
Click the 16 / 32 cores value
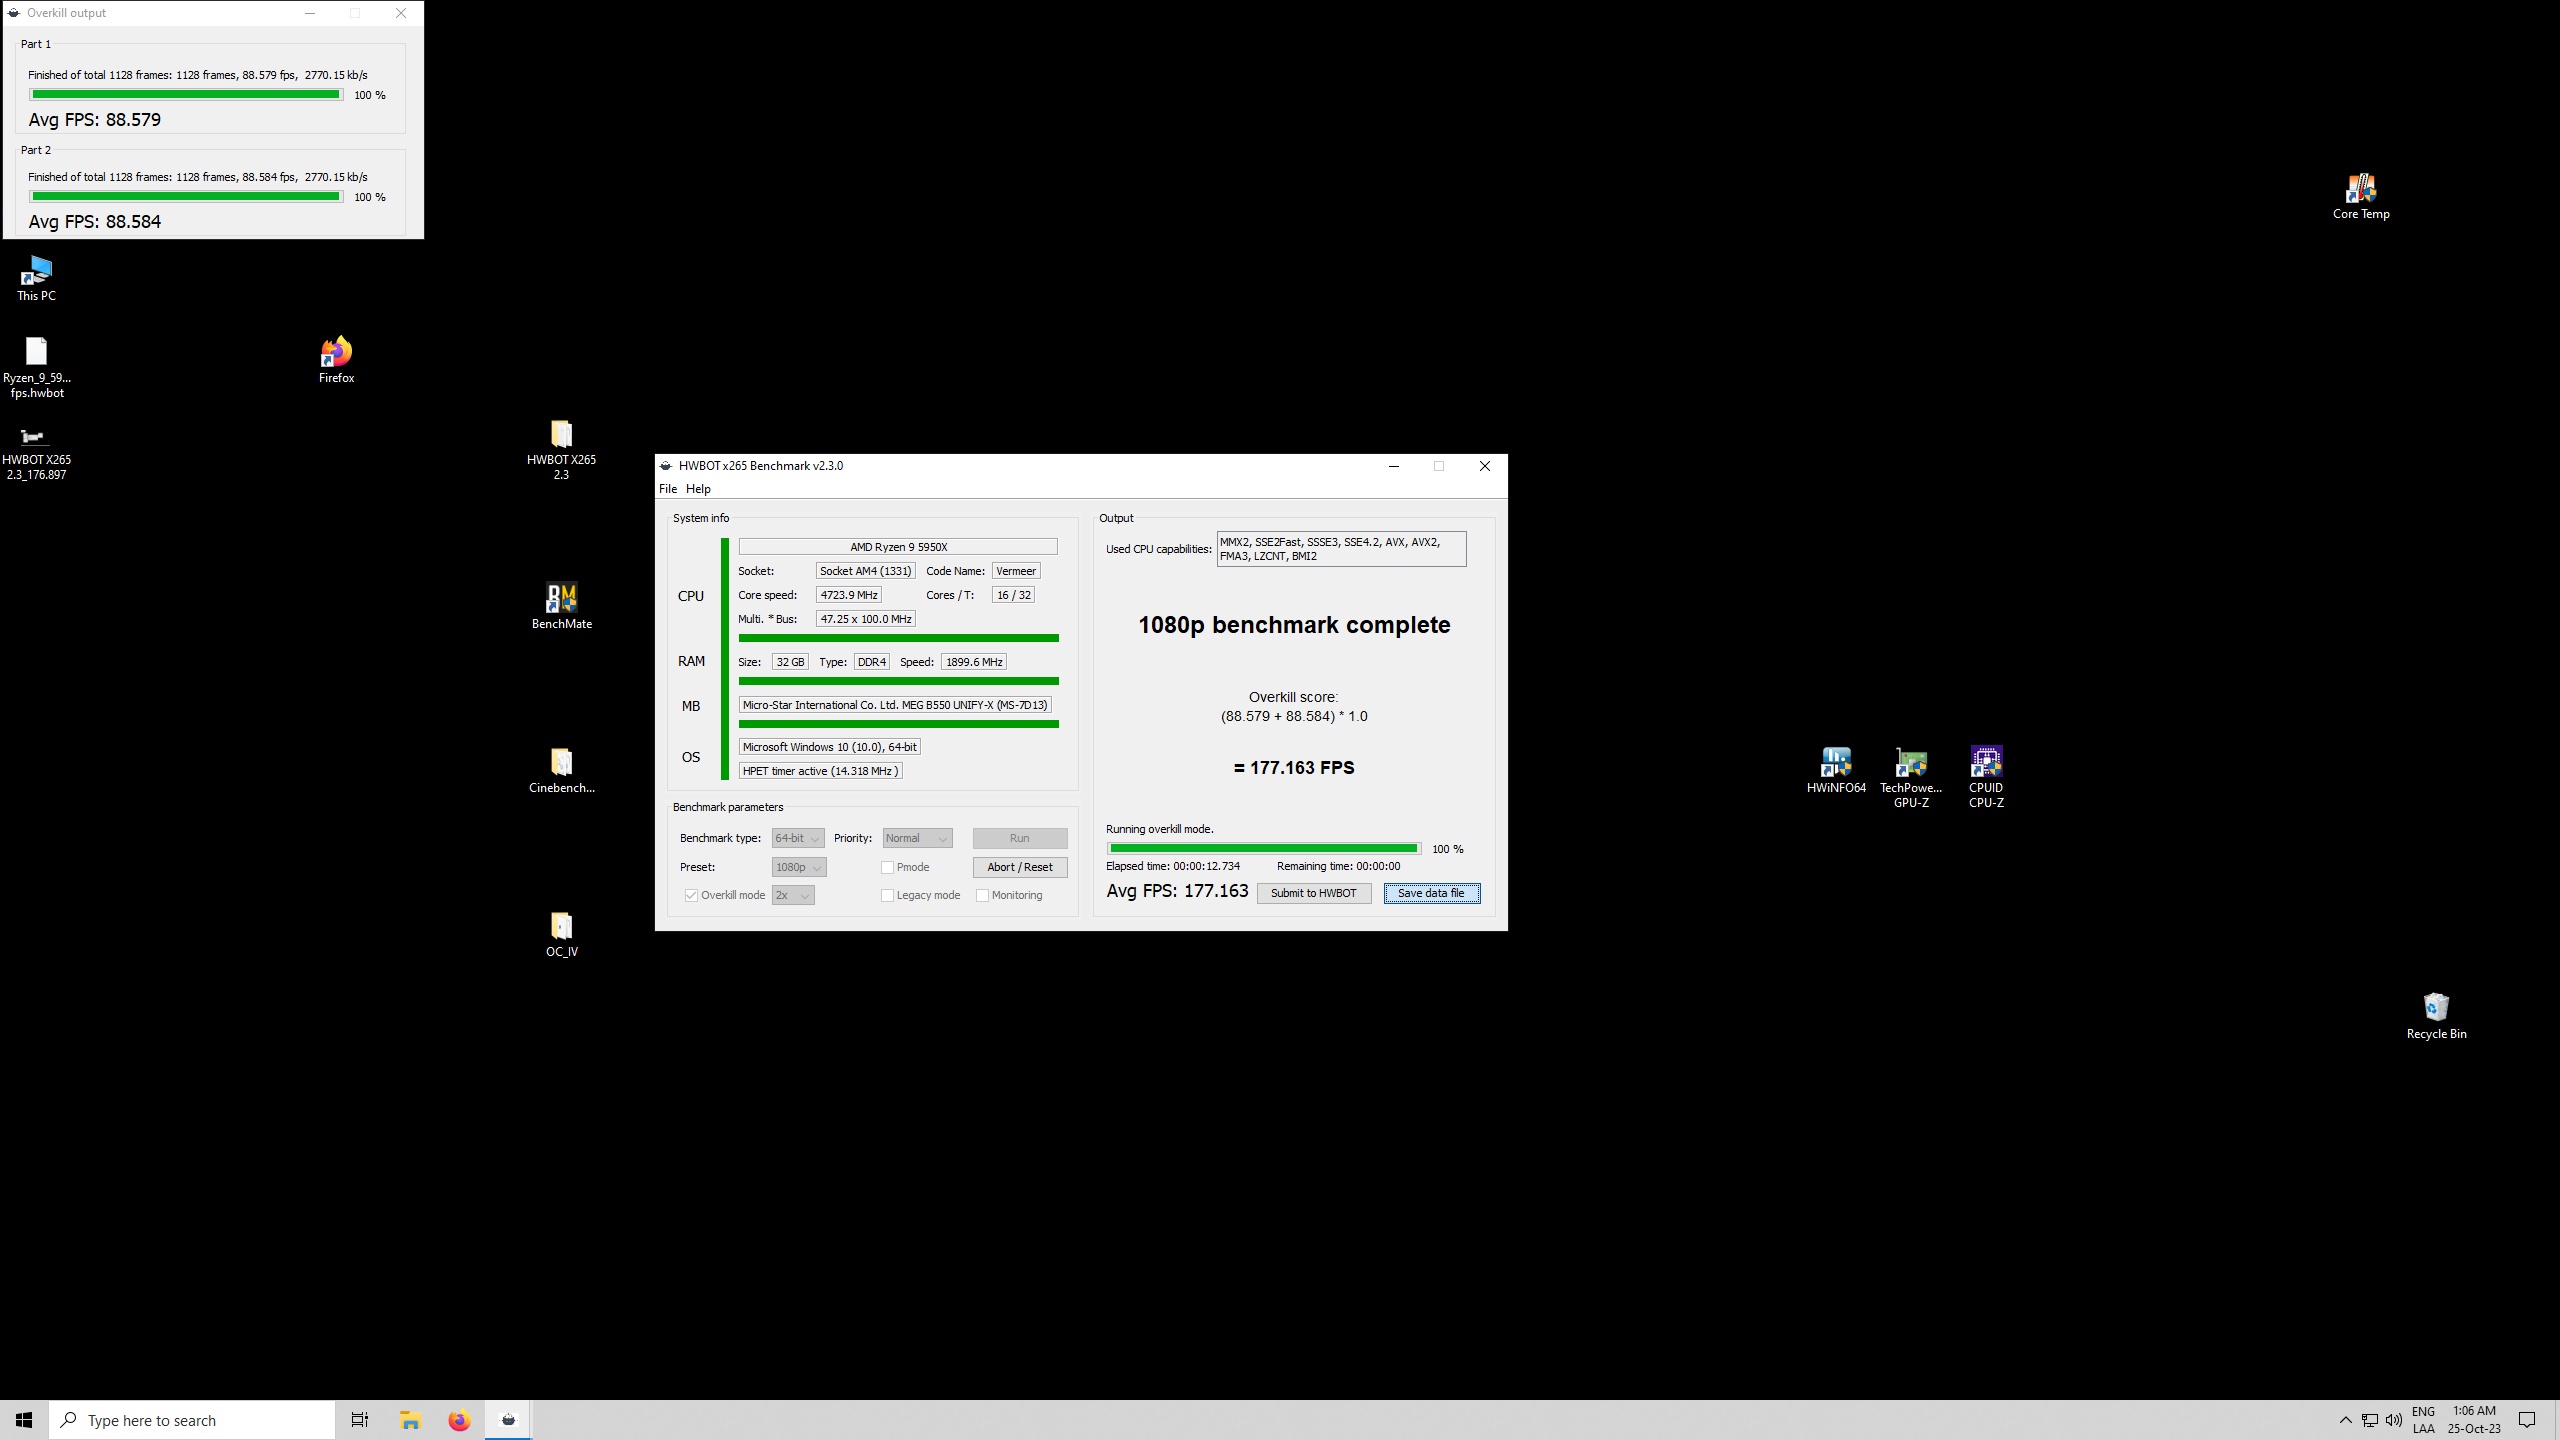[x=1013, y=595]
